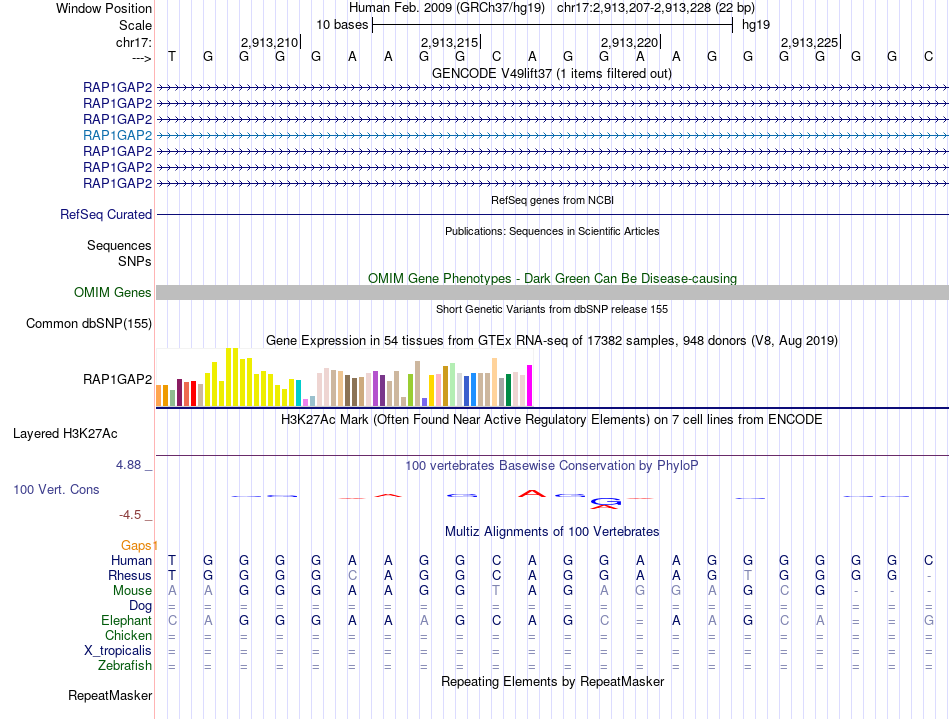Click the cyan bar in GTEx expression chart
The width and height of the screenshot is (950, 719).
pos(298,393)
